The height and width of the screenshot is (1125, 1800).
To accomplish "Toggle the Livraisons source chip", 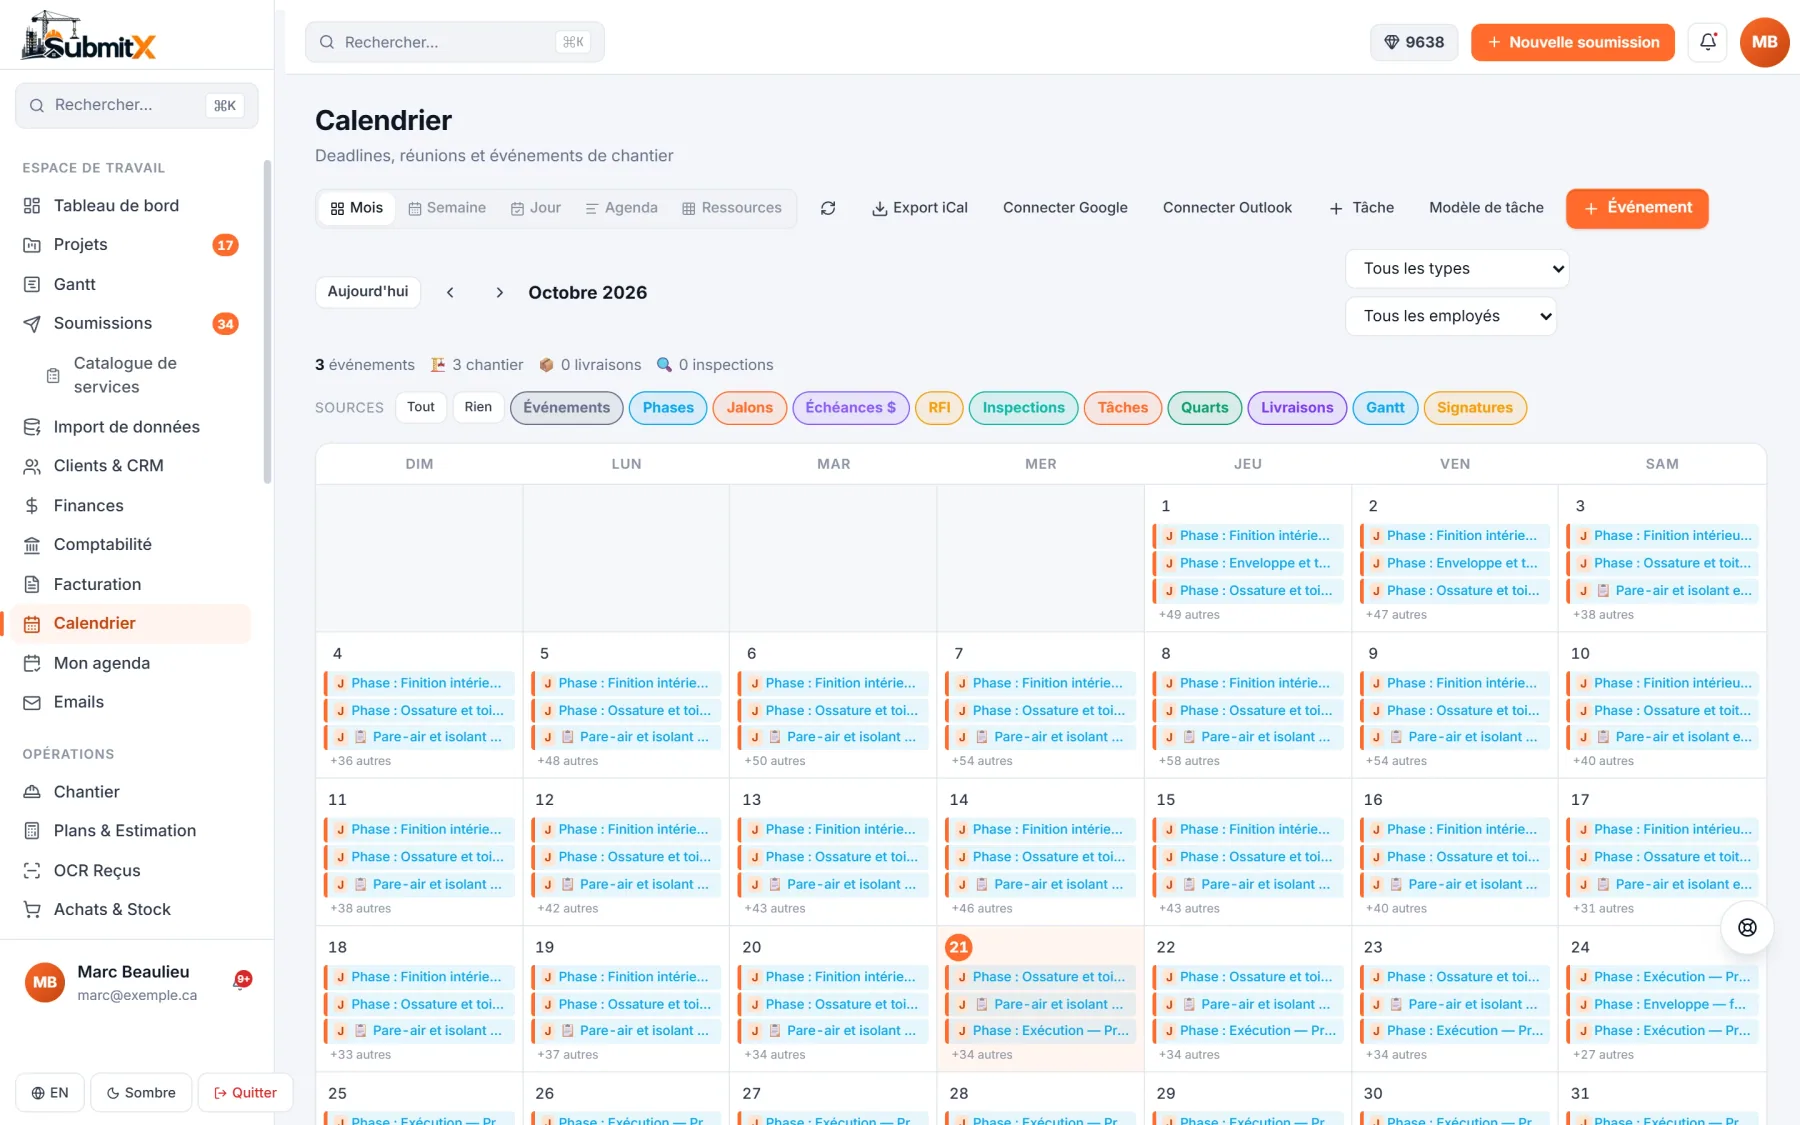I will coord(1297,407).
